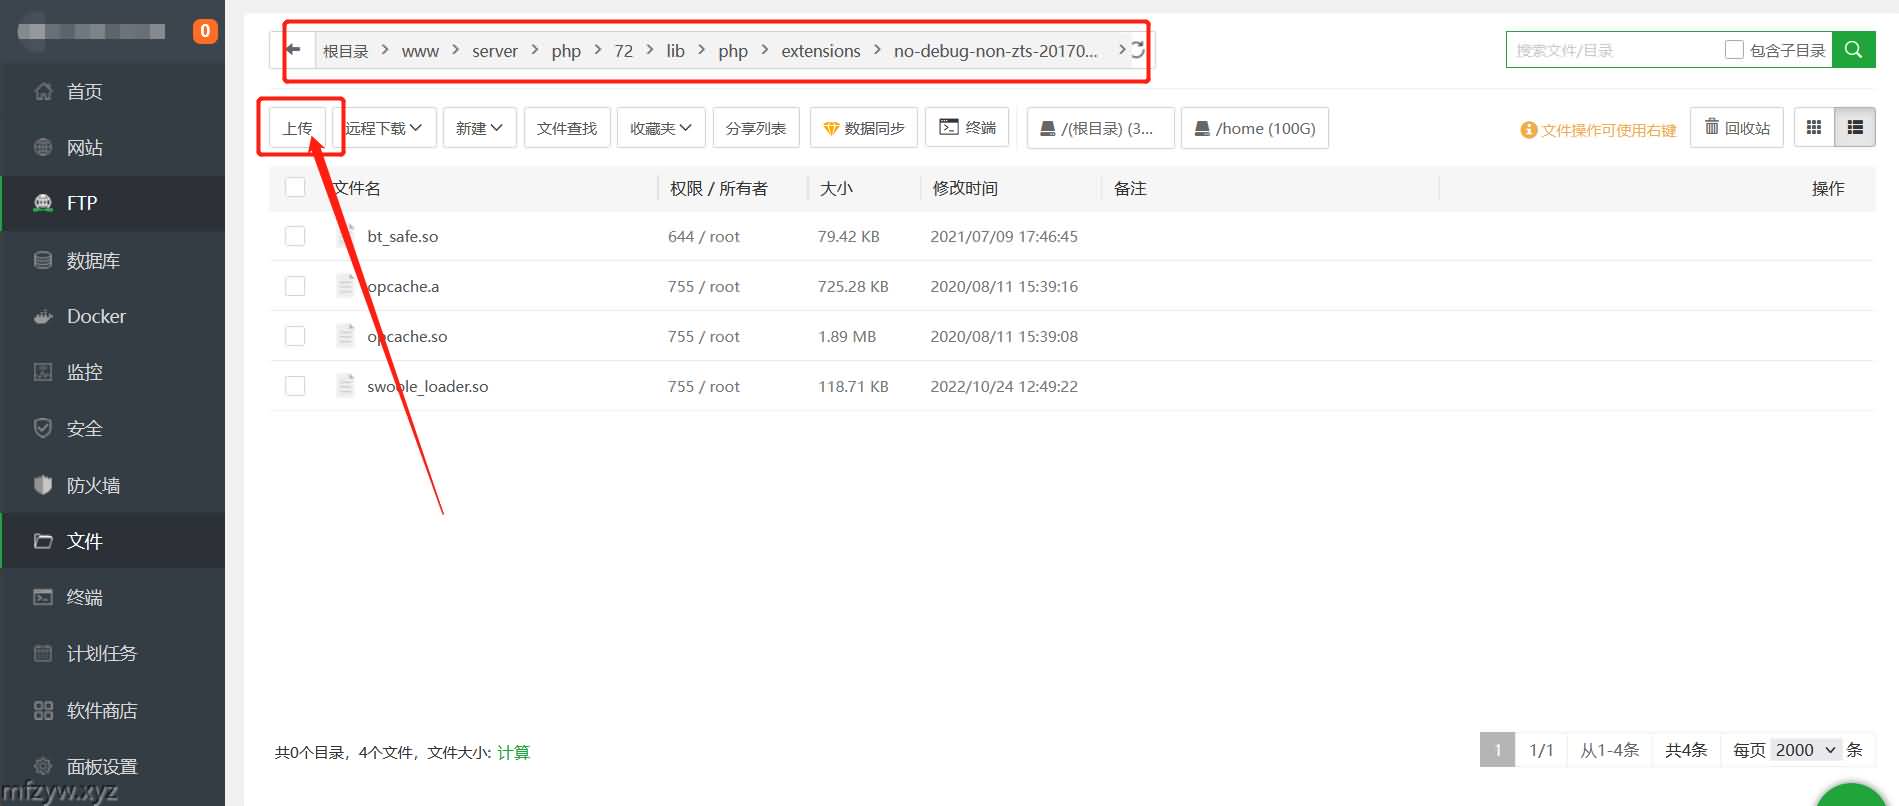Check the 包含子目录 checkbox
This screenshot has width=1899, height=806.
(1734, 50)
